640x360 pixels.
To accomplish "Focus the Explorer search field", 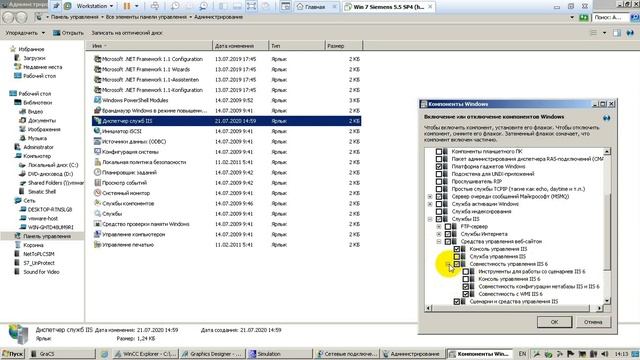I will tap(611, 17).
